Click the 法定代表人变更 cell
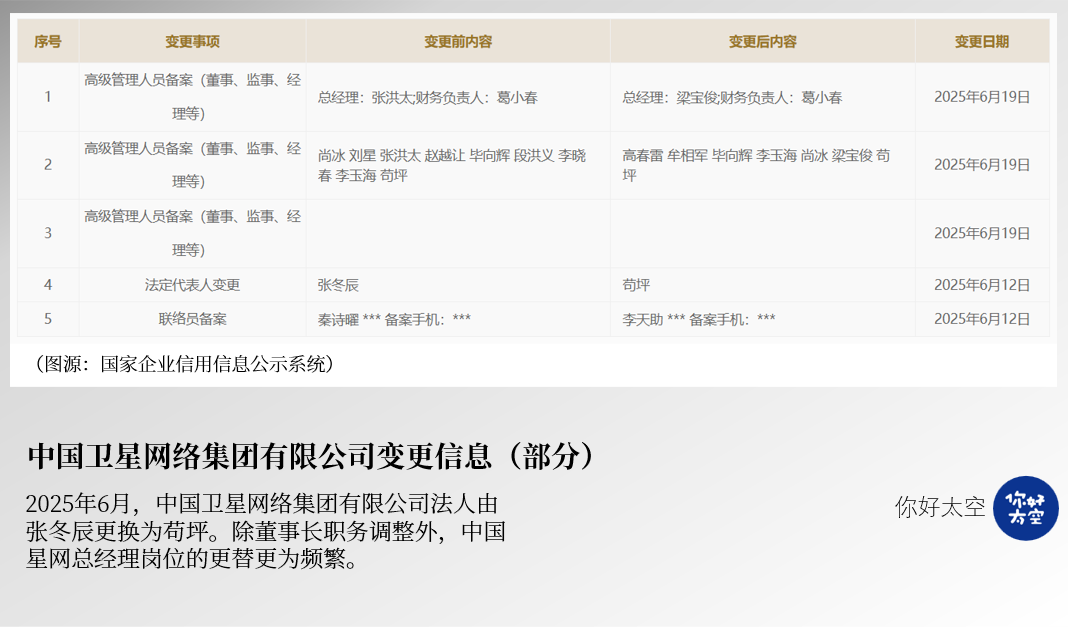 coord(193,285)
